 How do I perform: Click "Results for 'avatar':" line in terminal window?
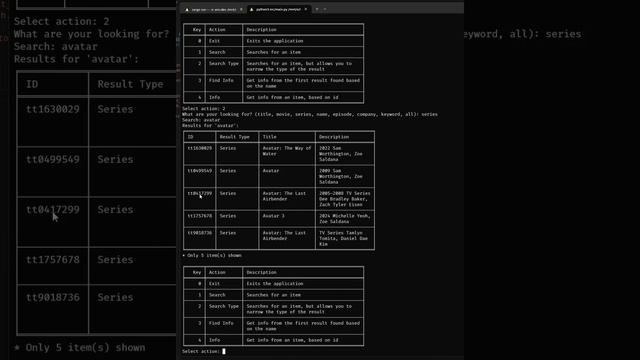tap(210, 126)
